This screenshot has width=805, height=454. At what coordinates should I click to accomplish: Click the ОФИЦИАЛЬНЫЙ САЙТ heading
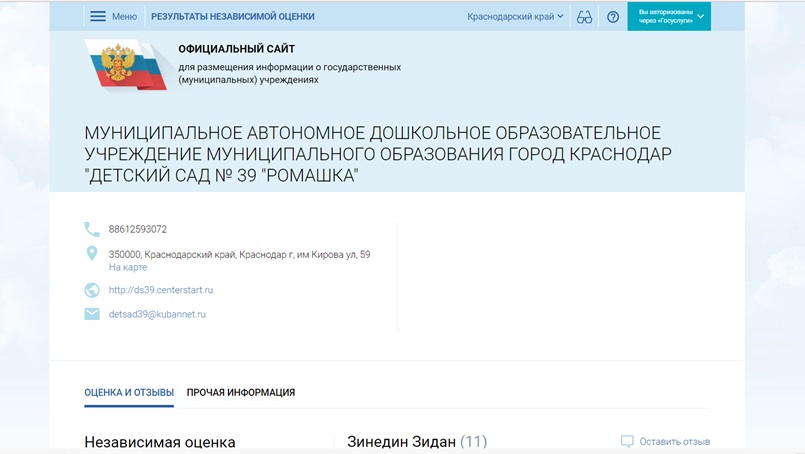pyautogui.click(x=237, y=49)
